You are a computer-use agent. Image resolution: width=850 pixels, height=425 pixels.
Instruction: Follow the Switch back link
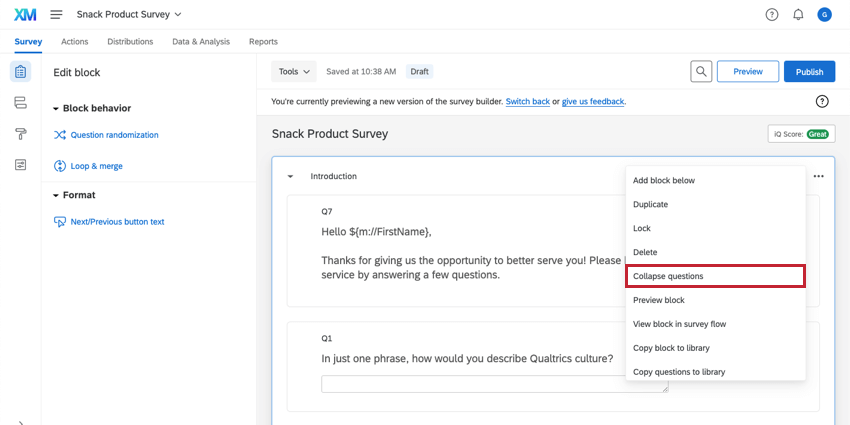click(527, 102)
